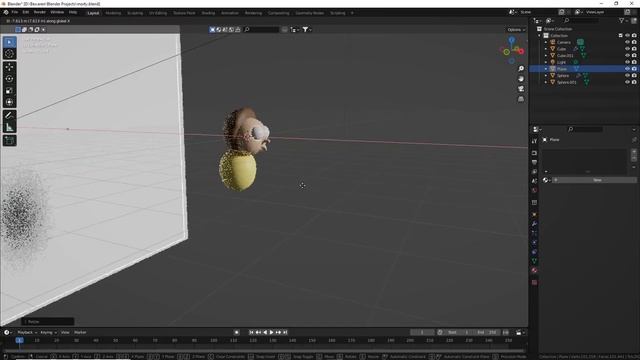Click the outliner search field
This screenshot has width=640, height=360.
click(581, 20)
